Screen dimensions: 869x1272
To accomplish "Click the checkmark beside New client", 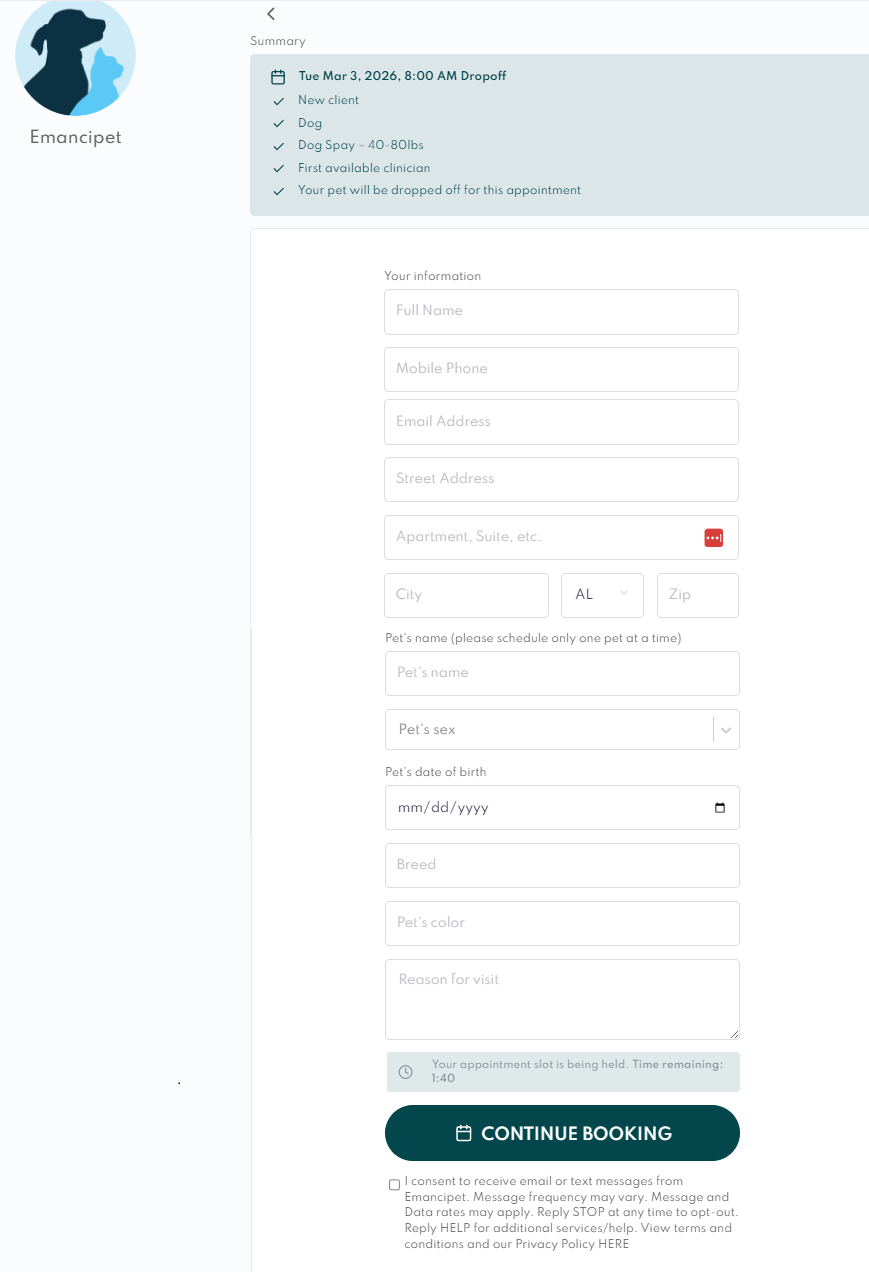I will [x=278, y=101].
